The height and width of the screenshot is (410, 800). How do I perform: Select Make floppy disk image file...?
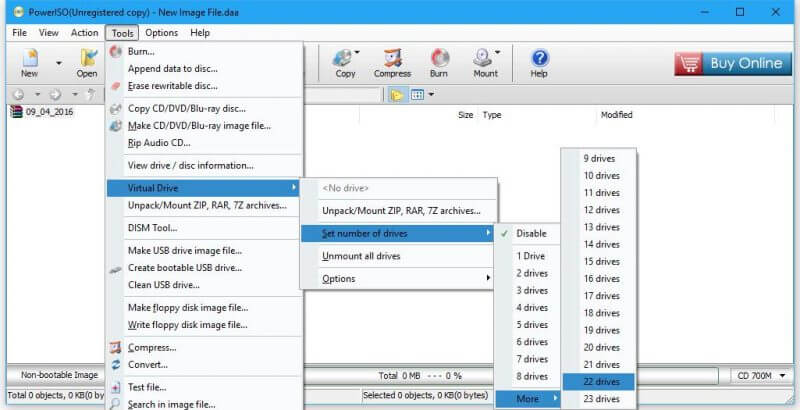point(205,308)
